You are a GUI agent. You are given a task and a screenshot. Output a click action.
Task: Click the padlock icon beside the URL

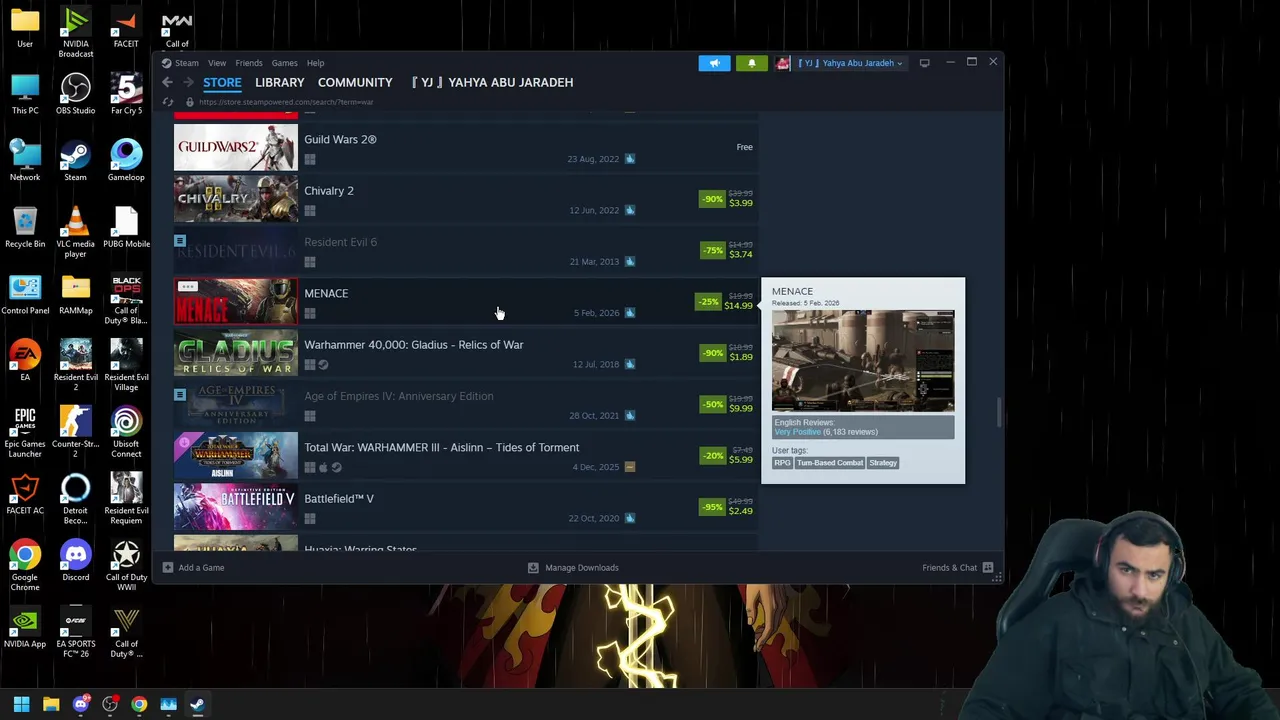coord(189,102)
